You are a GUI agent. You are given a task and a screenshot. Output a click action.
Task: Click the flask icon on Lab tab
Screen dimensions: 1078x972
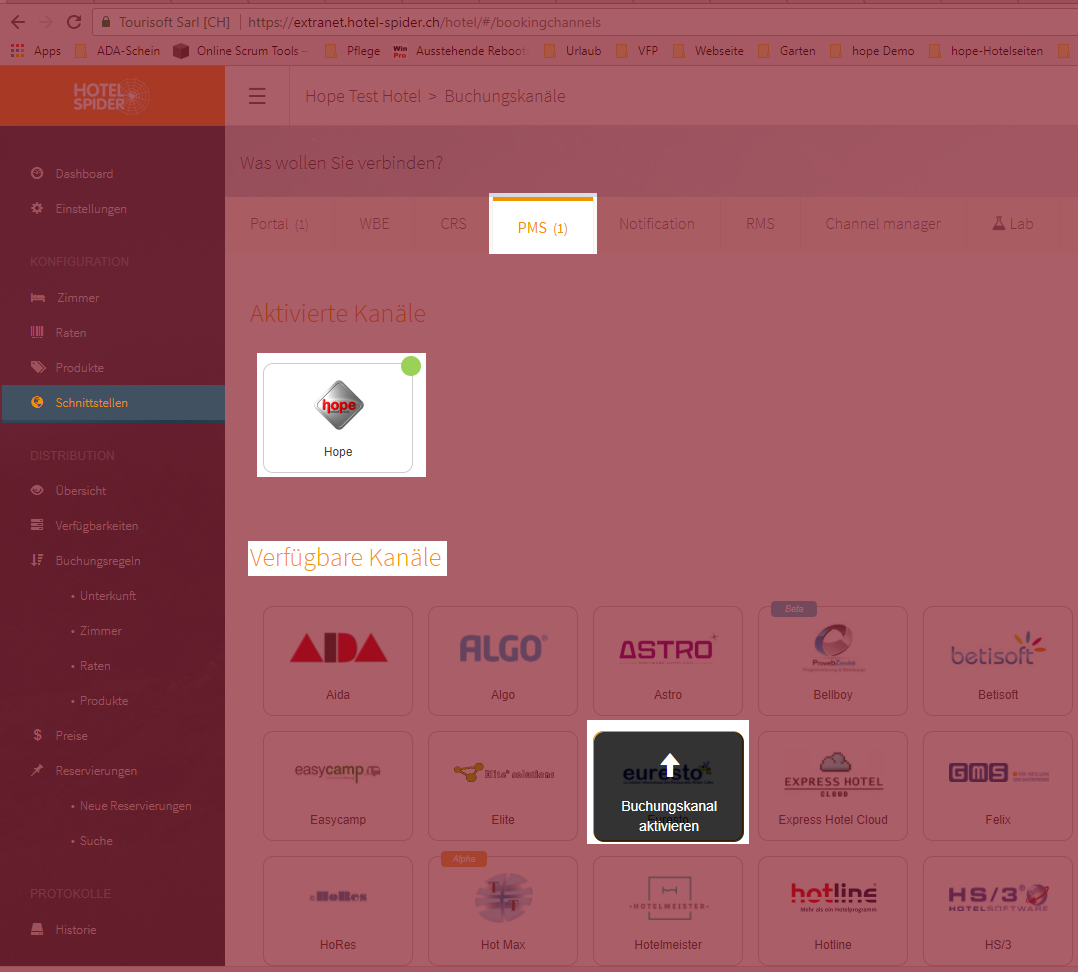click(998, 223)
